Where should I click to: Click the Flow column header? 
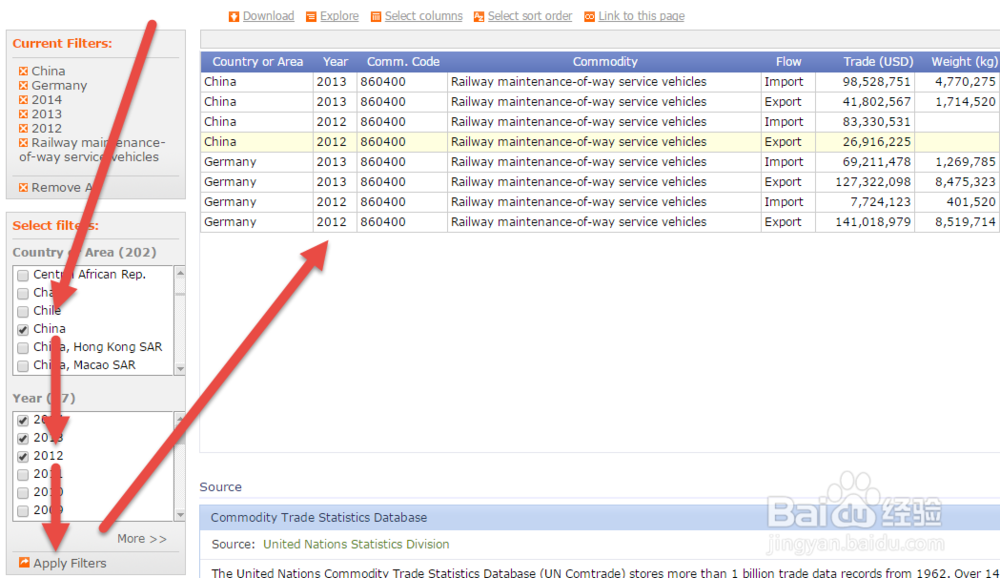click(x=788, y=62)
